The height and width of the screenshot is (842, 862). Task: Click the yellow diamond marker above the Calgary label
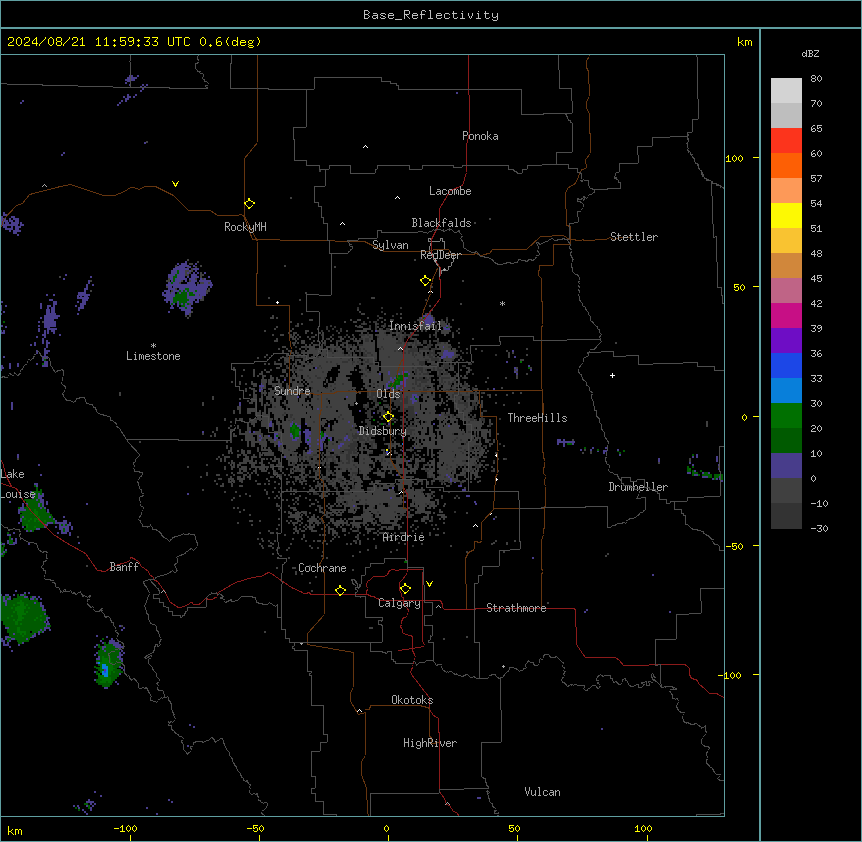[406, 589]
